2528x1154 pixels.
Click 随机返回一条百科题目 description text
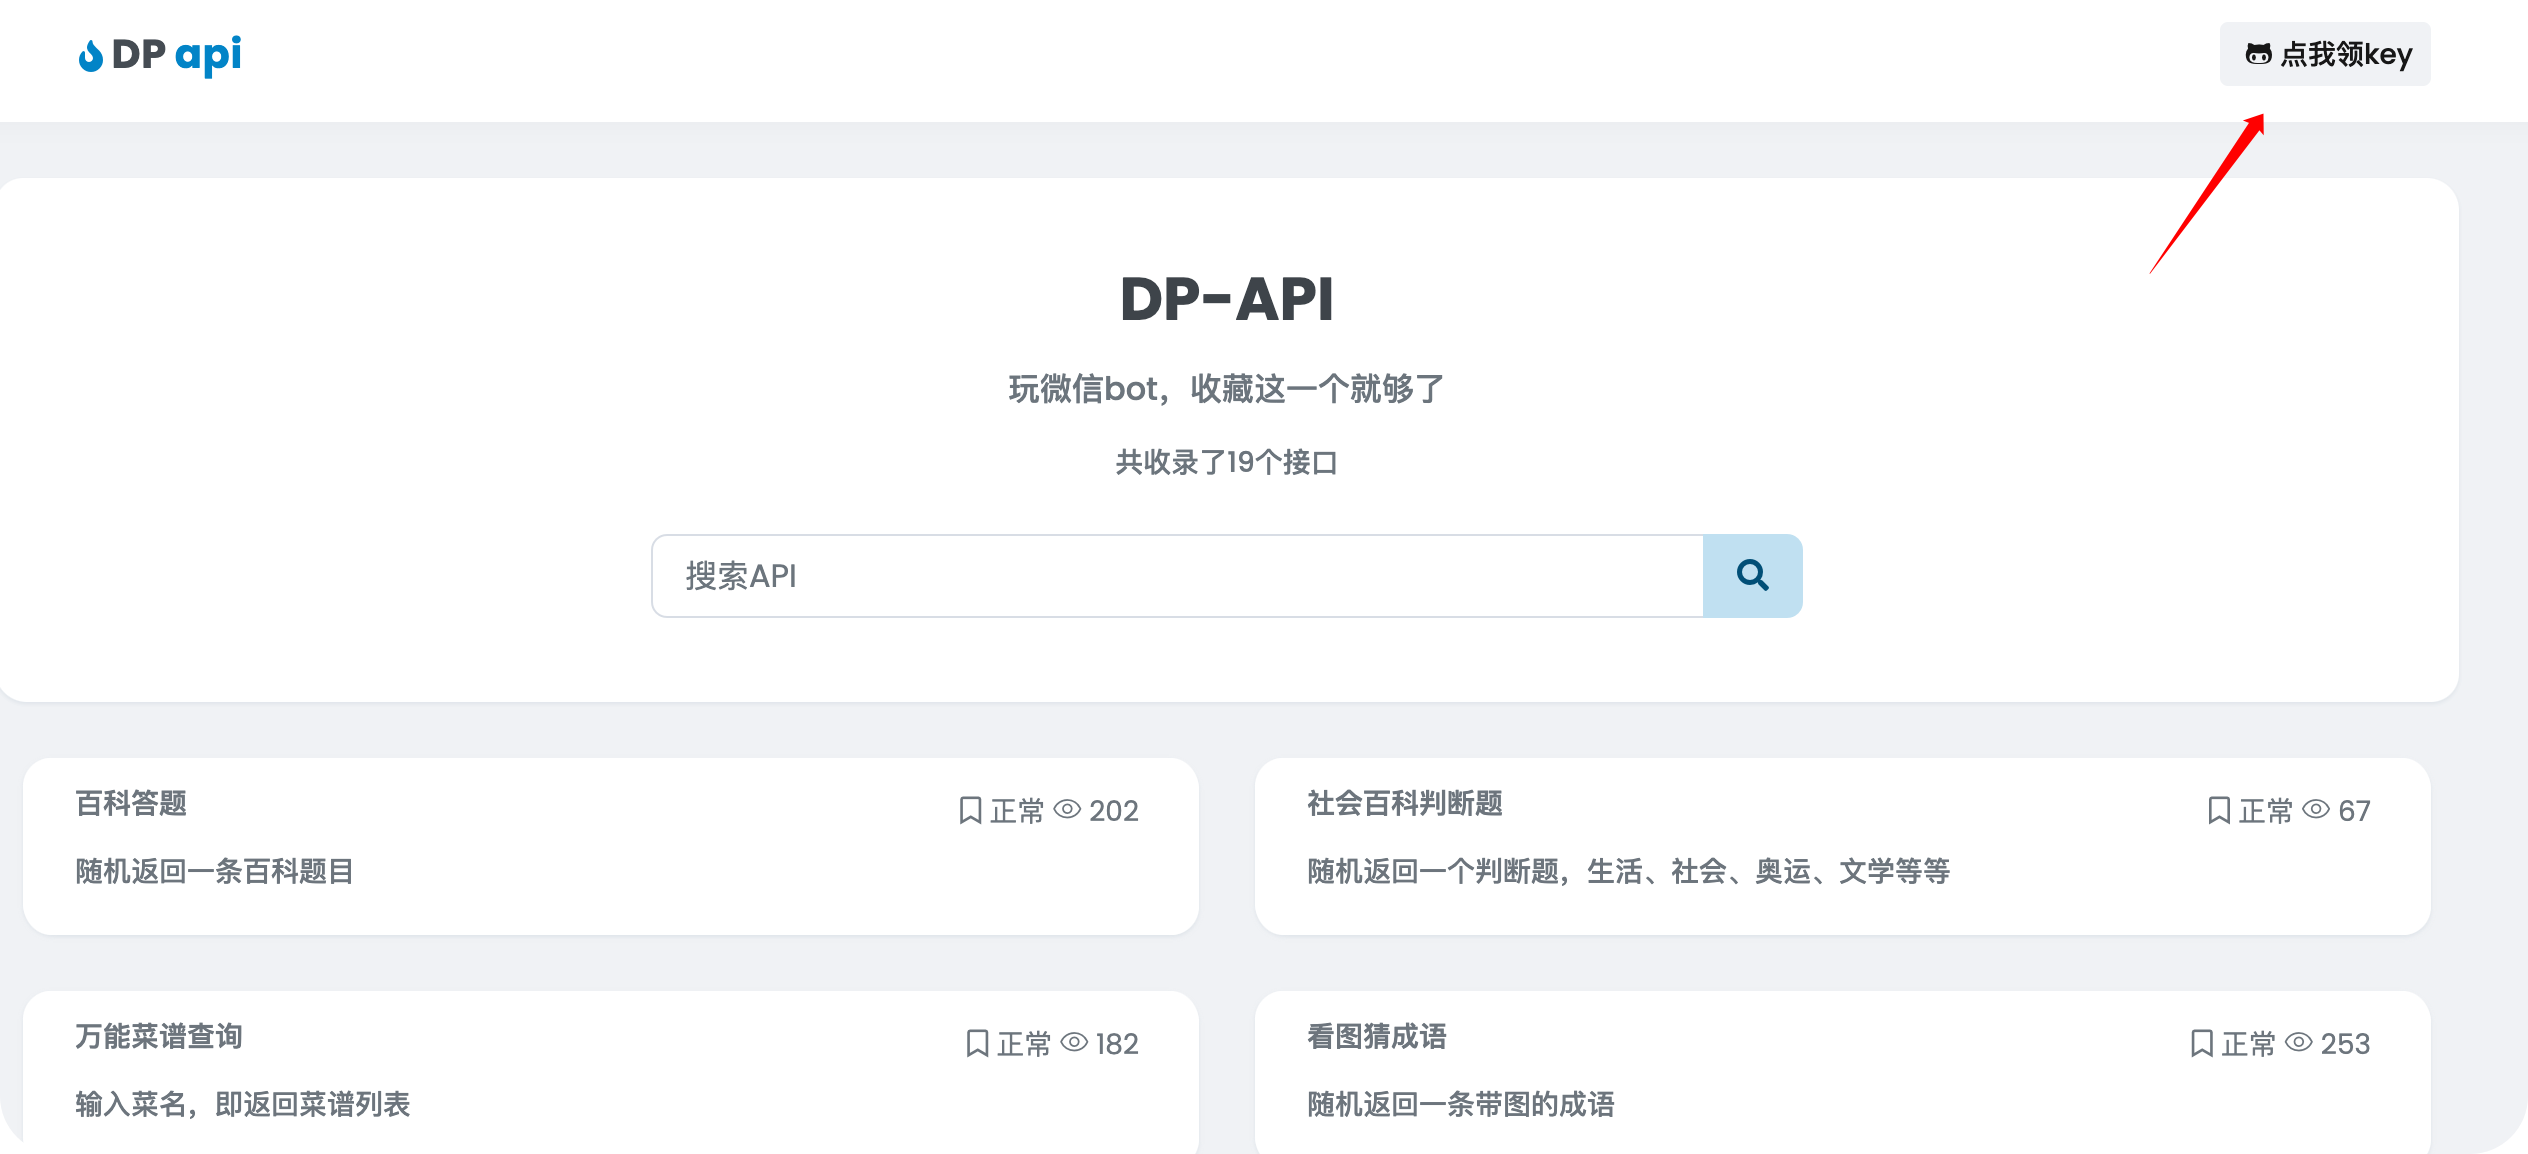pos(214,871)
